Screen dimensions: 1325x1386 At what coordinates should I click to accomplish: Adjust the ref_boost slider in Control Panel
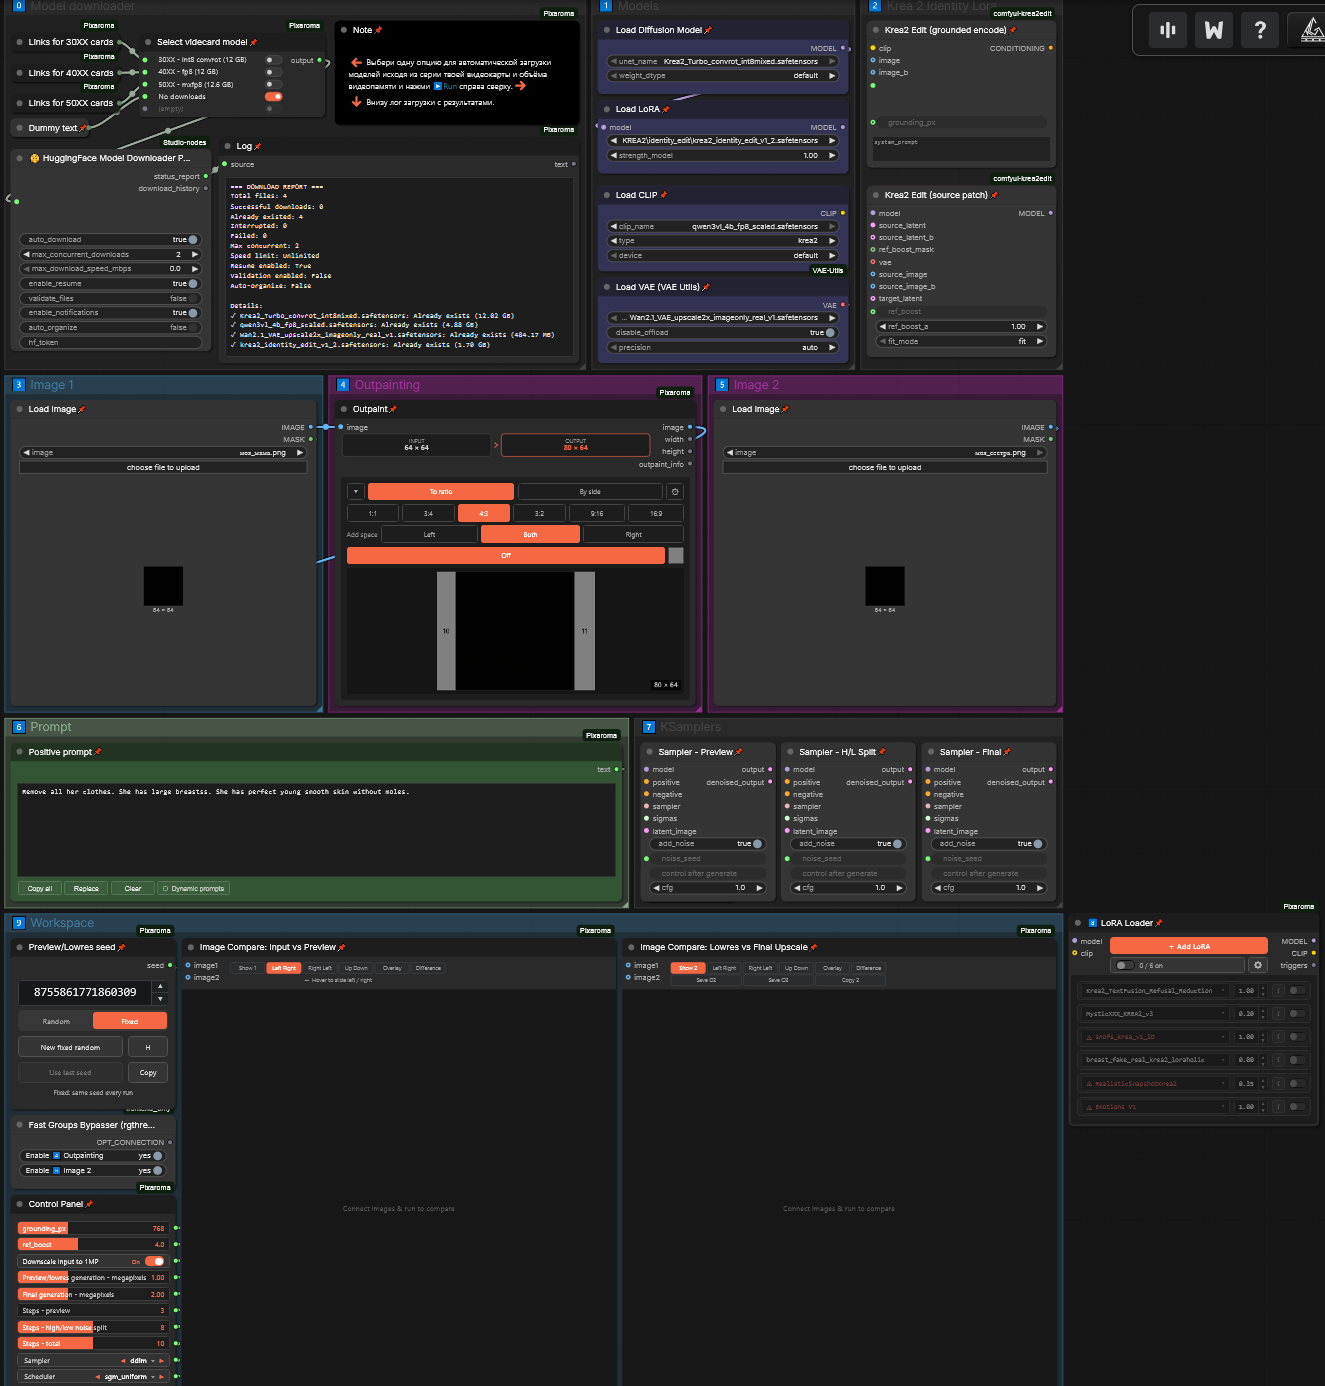coord(93,1245)
